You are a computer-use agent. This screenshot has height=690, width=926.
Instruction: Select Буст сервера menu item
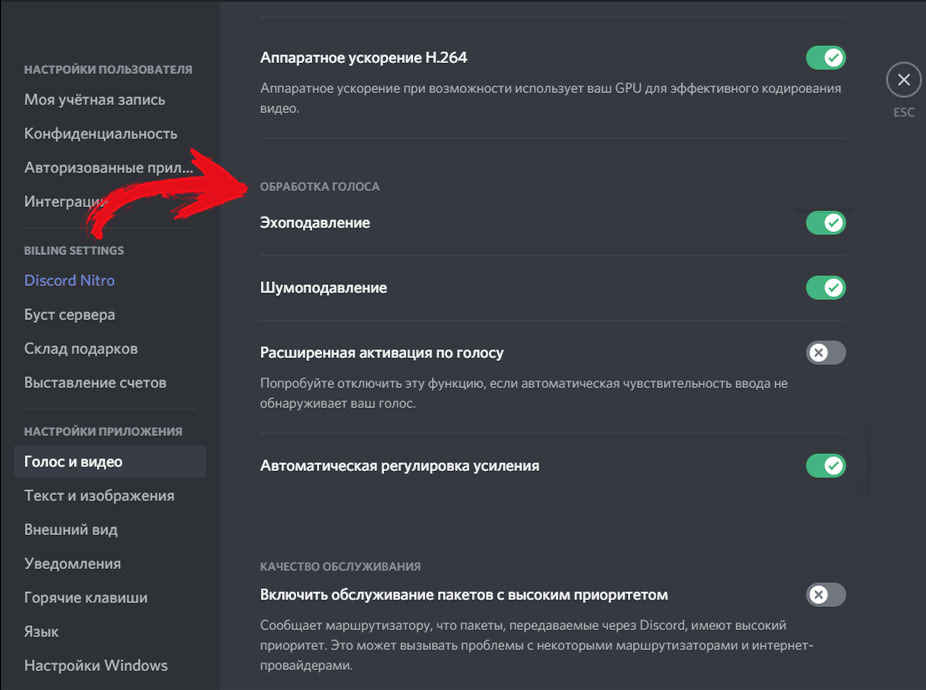click(70, 314)
